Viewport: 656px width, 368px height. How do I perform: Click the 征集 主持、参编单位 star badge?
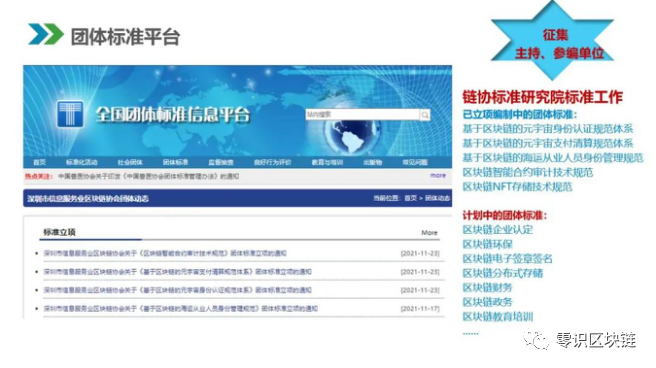point(552,42)
